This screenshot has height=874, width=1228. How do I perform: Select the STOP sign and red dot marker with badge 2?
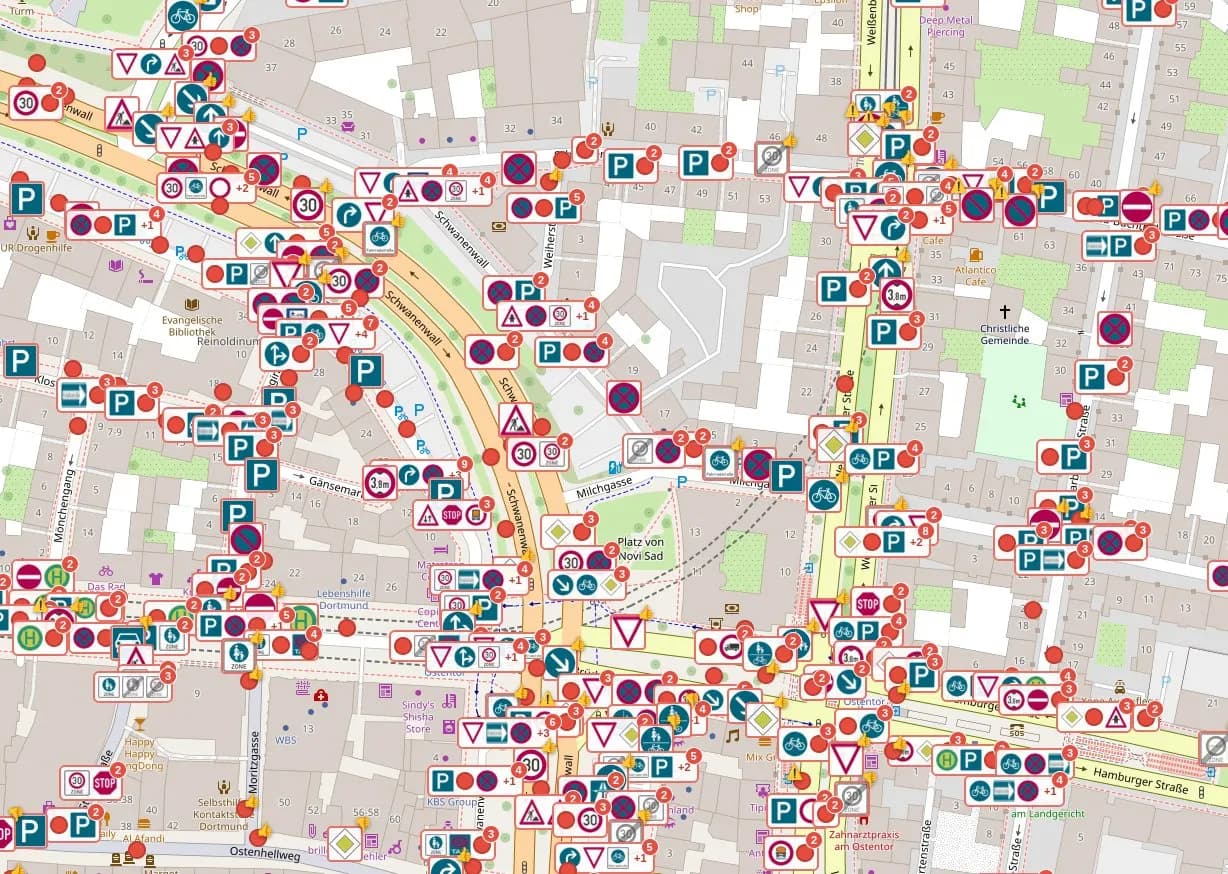point(877,603)
